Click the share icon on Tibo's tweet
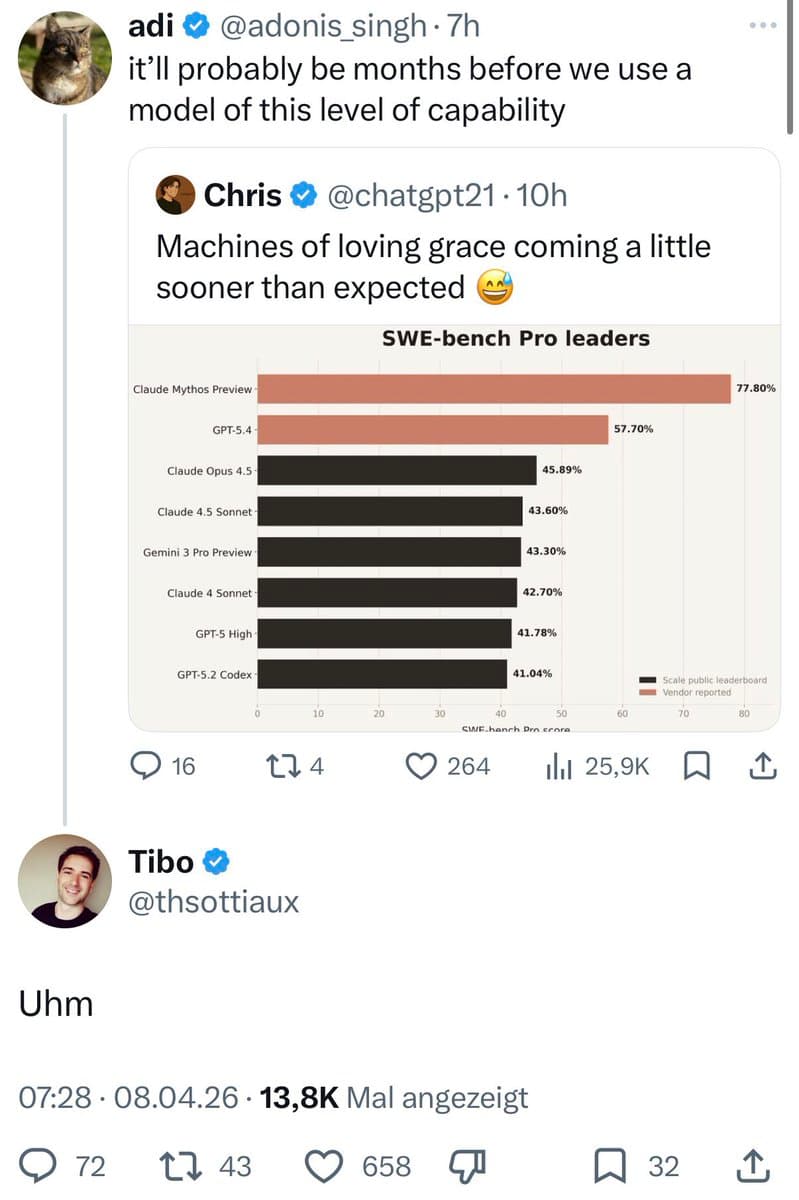The image size is (799, 1200). (754, 1164)
